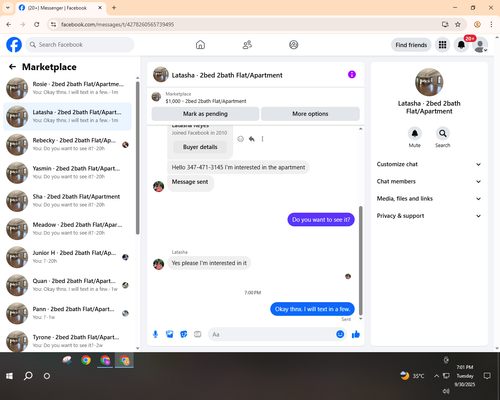Open the Junior H conversation
The width and height of the screenshot is (500, 400).
(67, 257)
